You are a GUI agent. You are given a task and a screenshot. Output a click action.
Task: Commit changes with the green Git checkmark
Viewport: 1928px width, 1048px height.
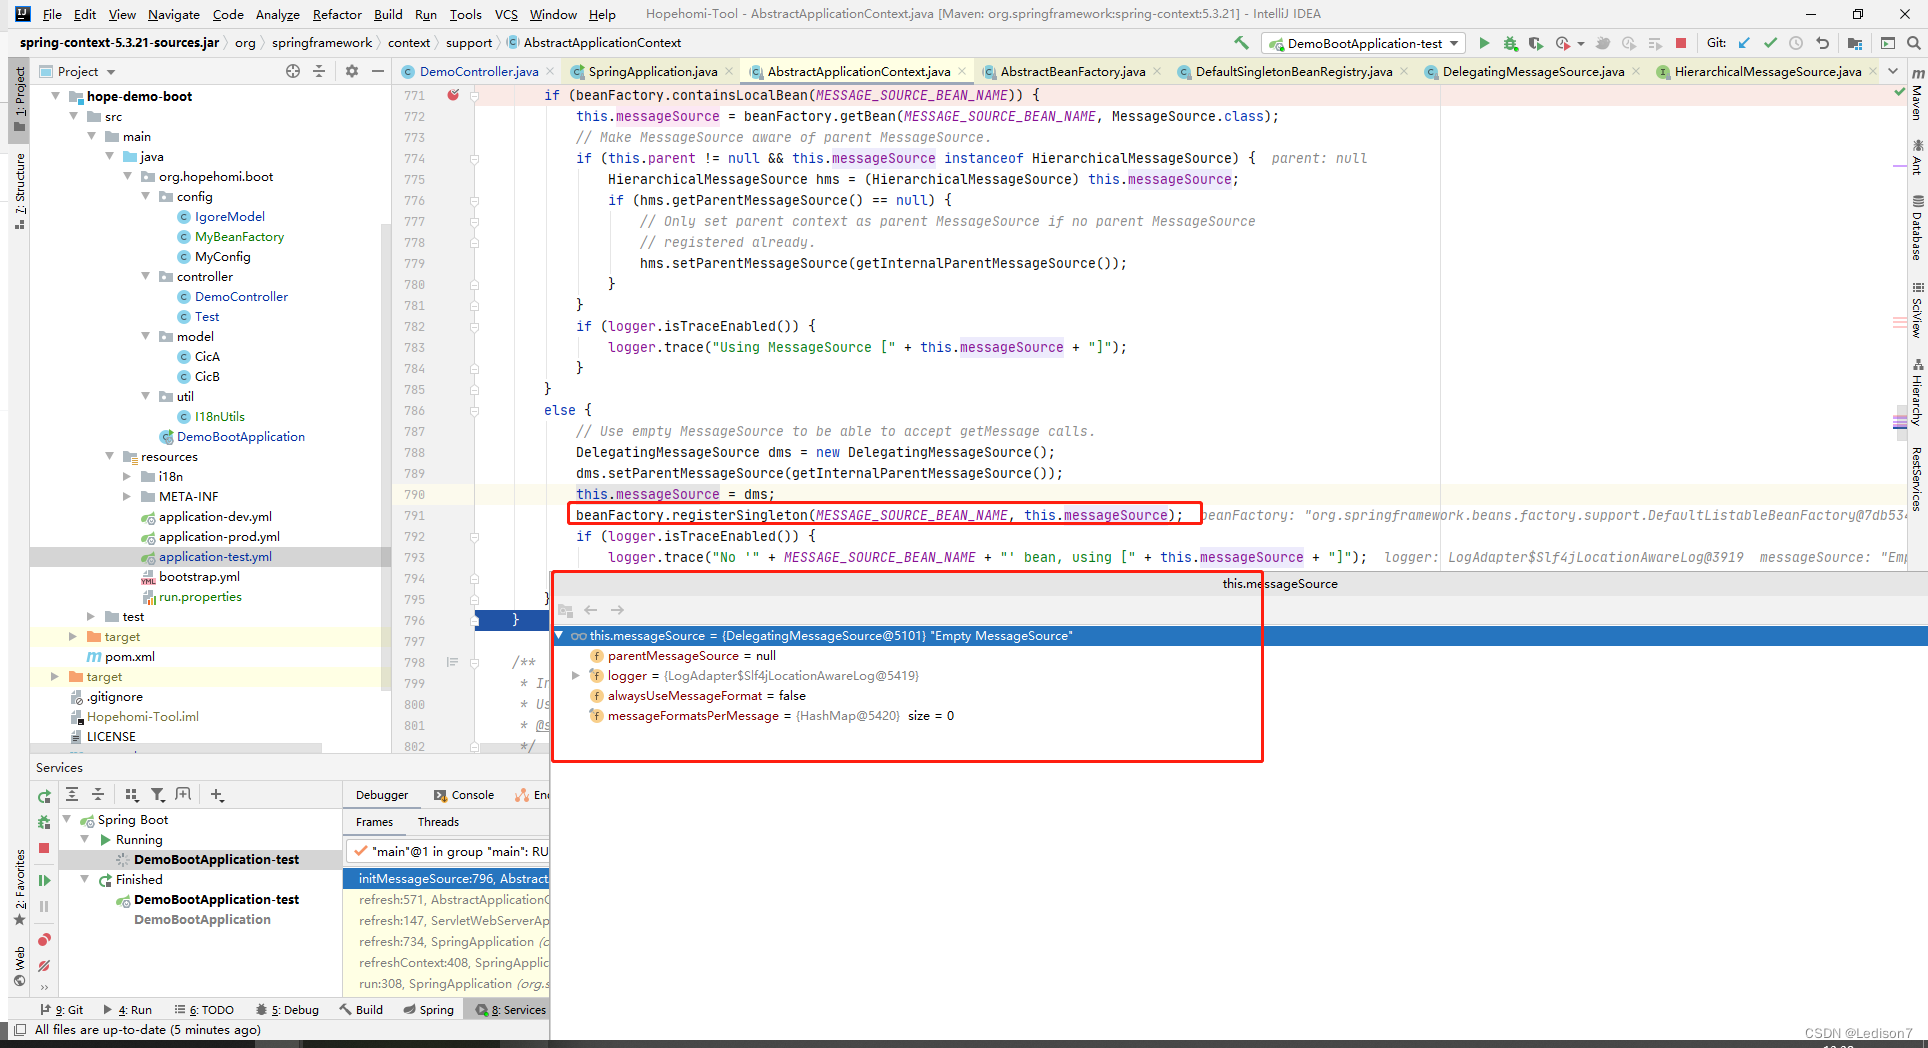[1770, 43]
